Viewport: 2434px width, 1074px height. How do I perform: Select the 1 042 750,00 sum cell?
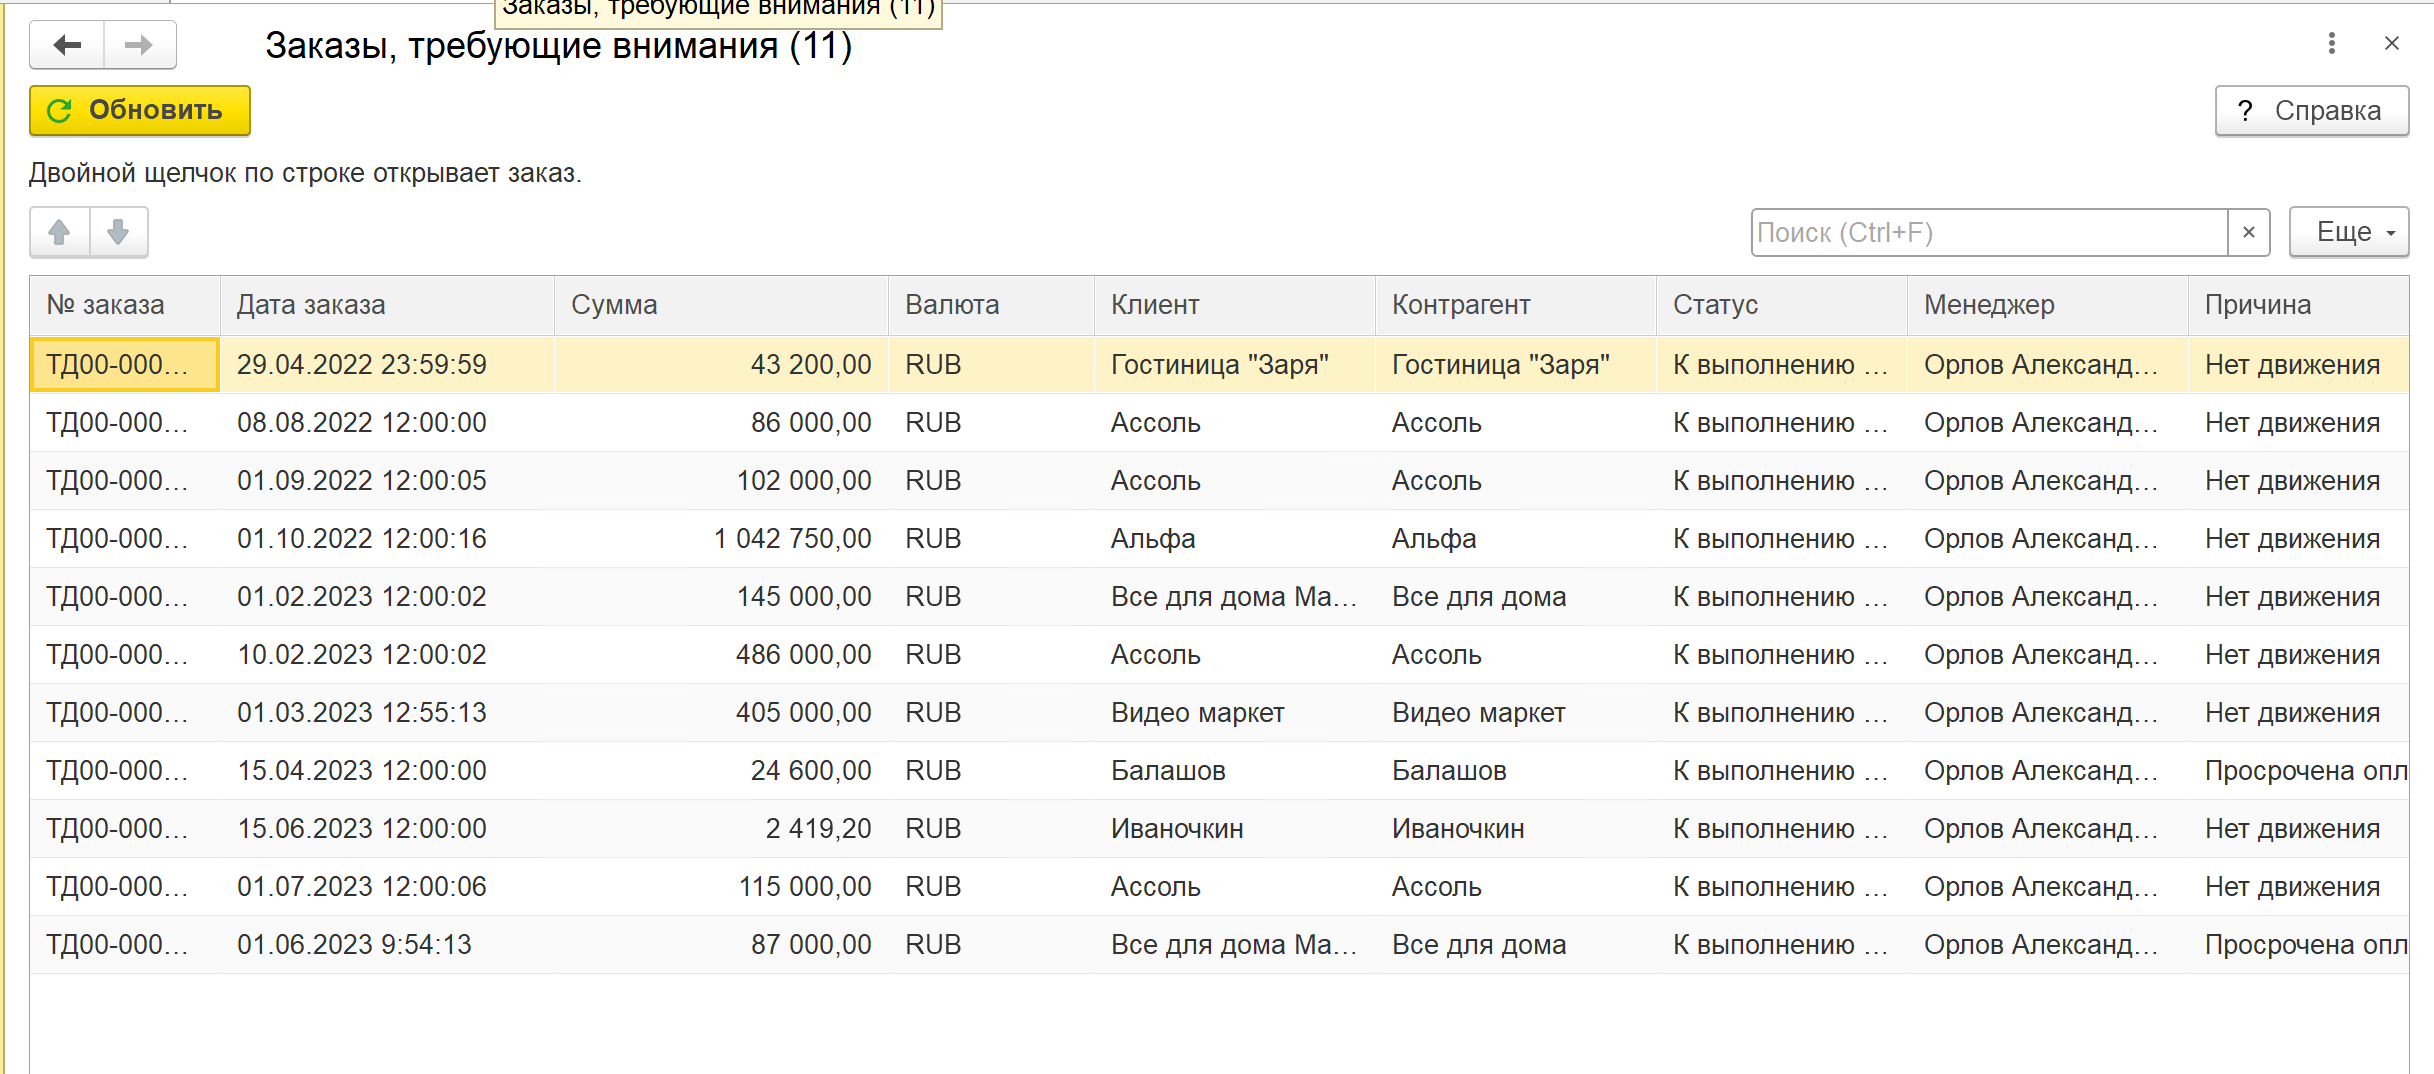point(721,539)
